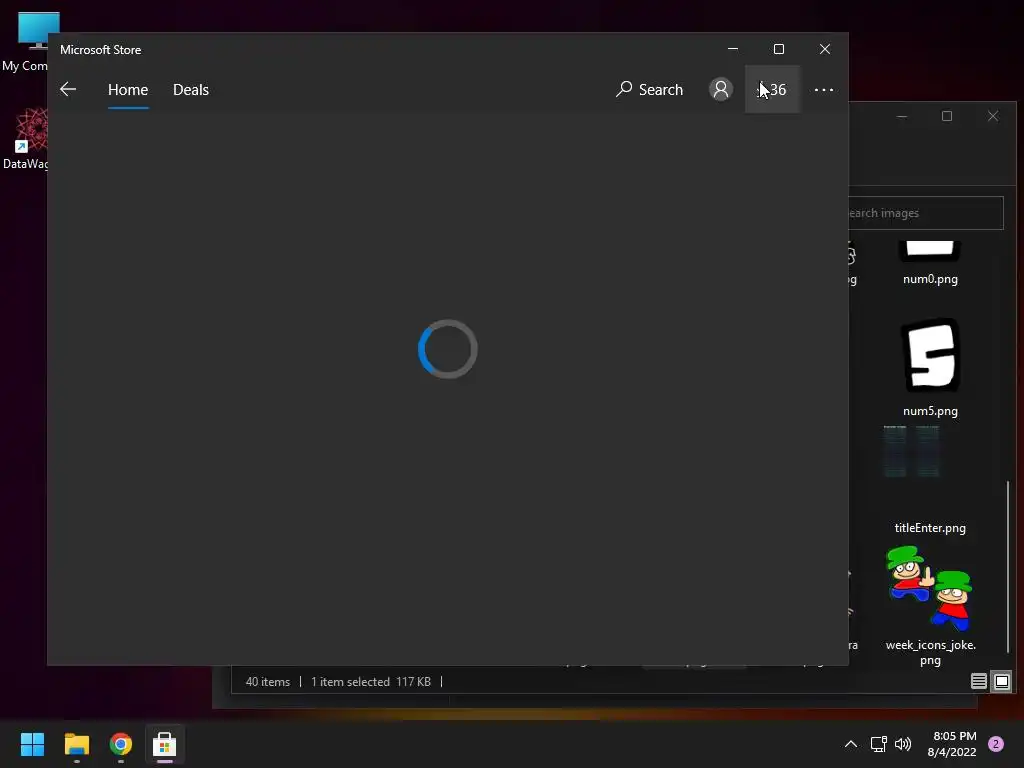Click the titleEnter.png file name

[930, 528]
